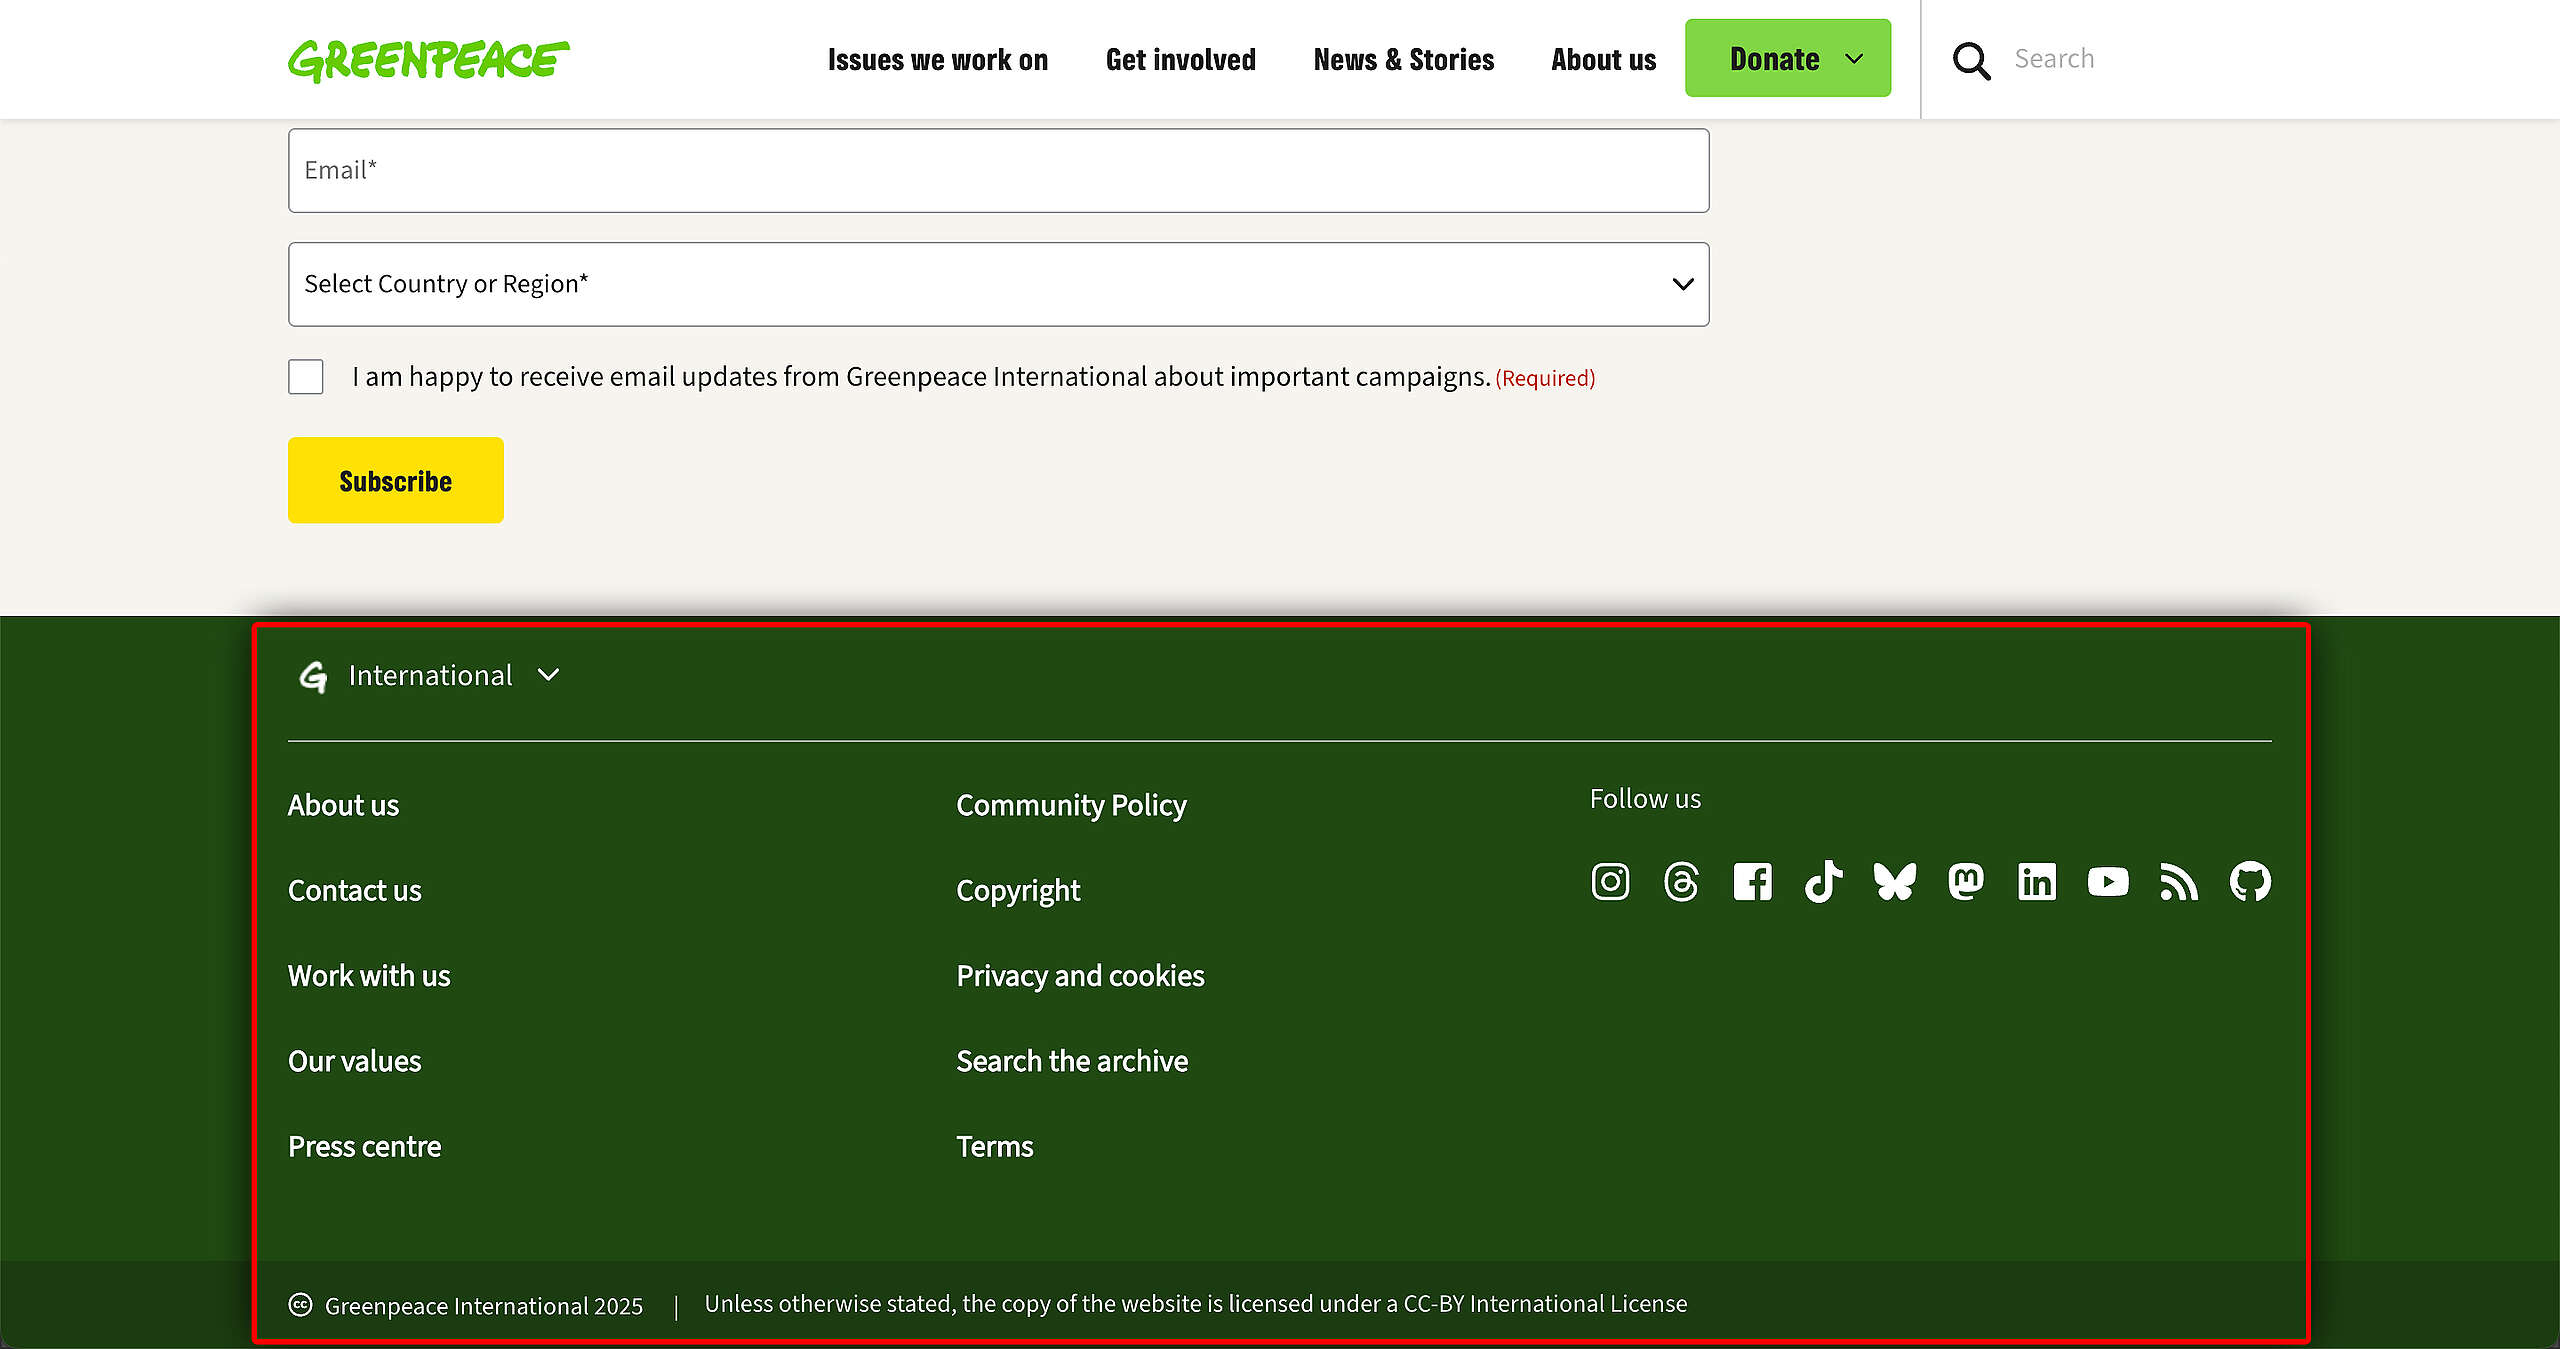The width and height of the screenshot is (2560, 1349).
Task: Visit the LinkedIn icon link
Action: click(2037, 881)
